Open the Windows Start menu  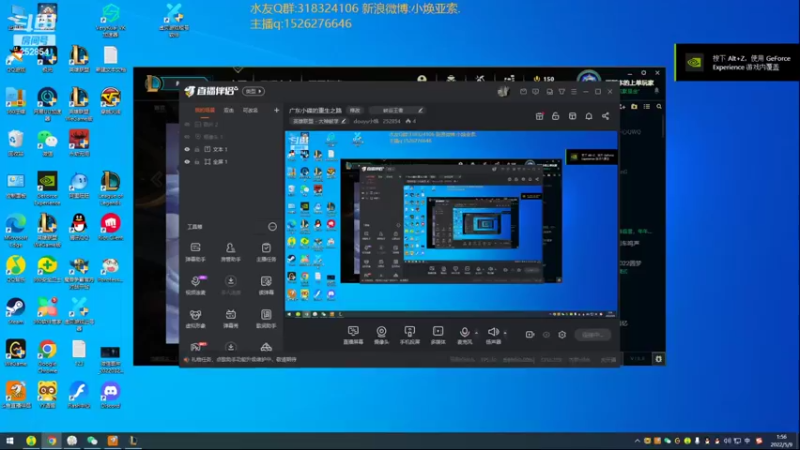coord(10,441)
